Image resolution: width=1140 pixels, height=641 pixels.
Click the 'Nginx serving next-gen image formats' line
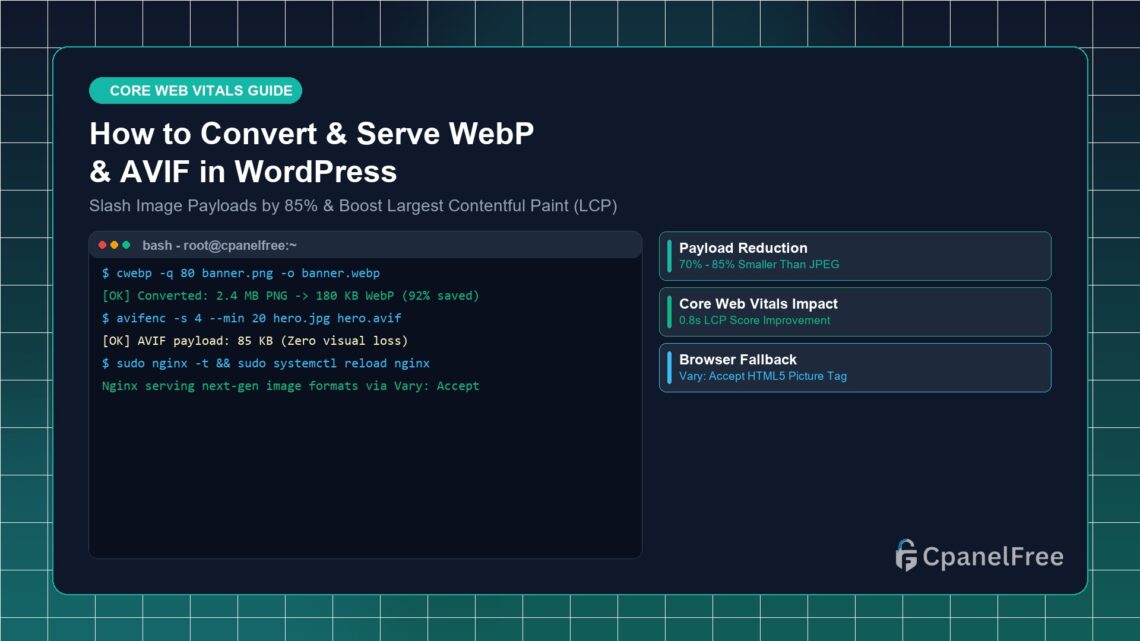(291, 386)
